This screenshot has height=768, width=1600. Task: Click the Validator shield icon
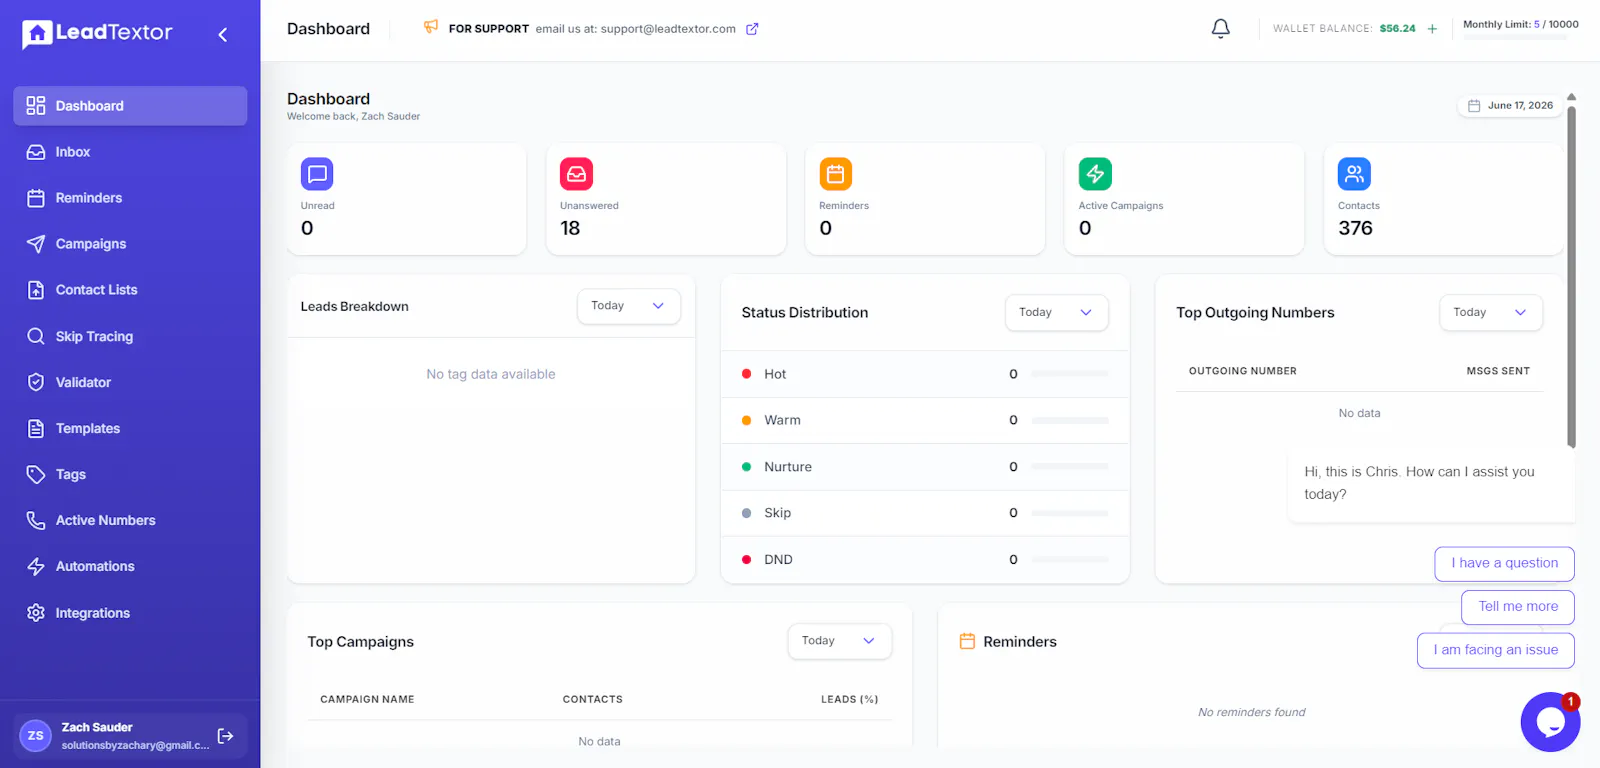36,382
